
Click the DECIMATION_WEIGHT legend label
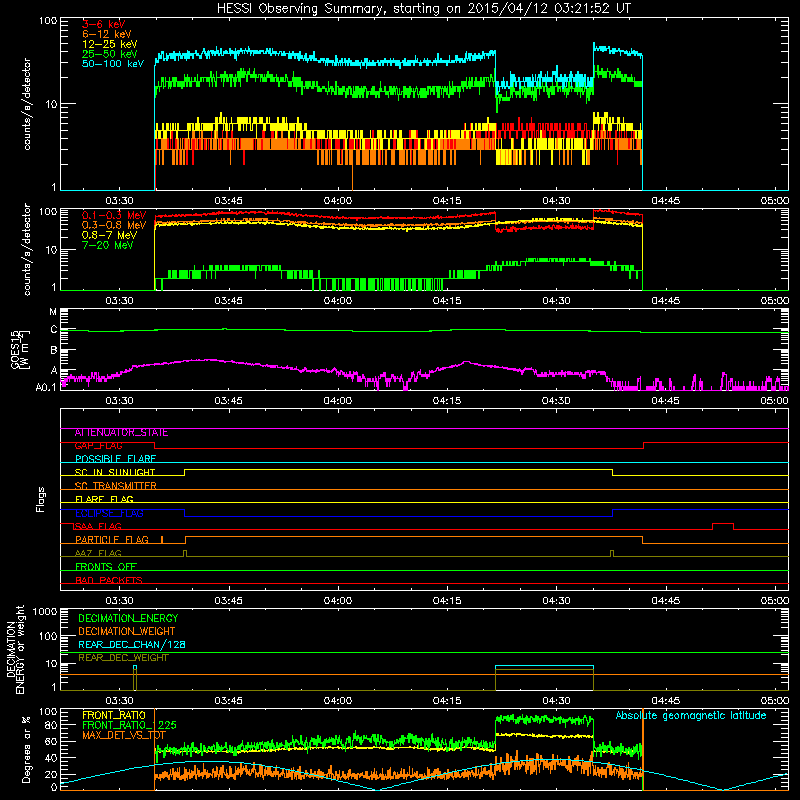coord(127,631)
